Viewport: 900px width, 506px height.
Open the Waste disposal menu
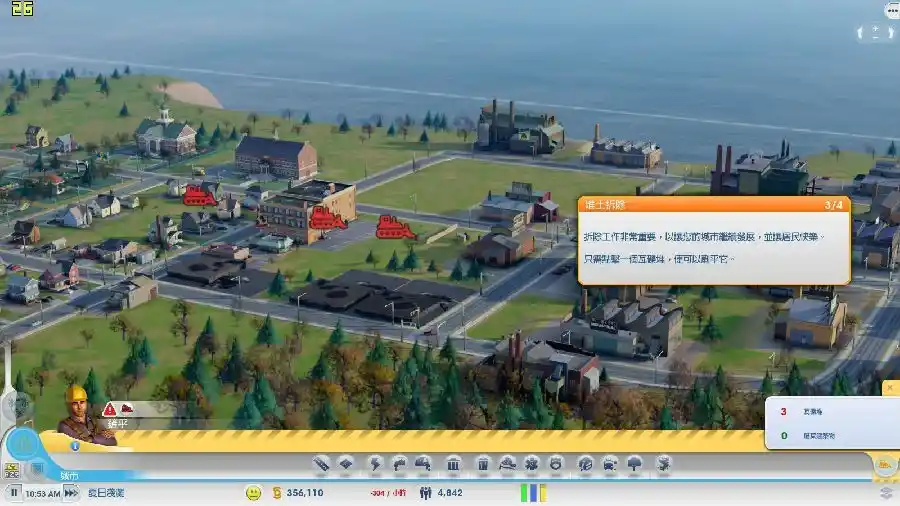click(483, 464)
